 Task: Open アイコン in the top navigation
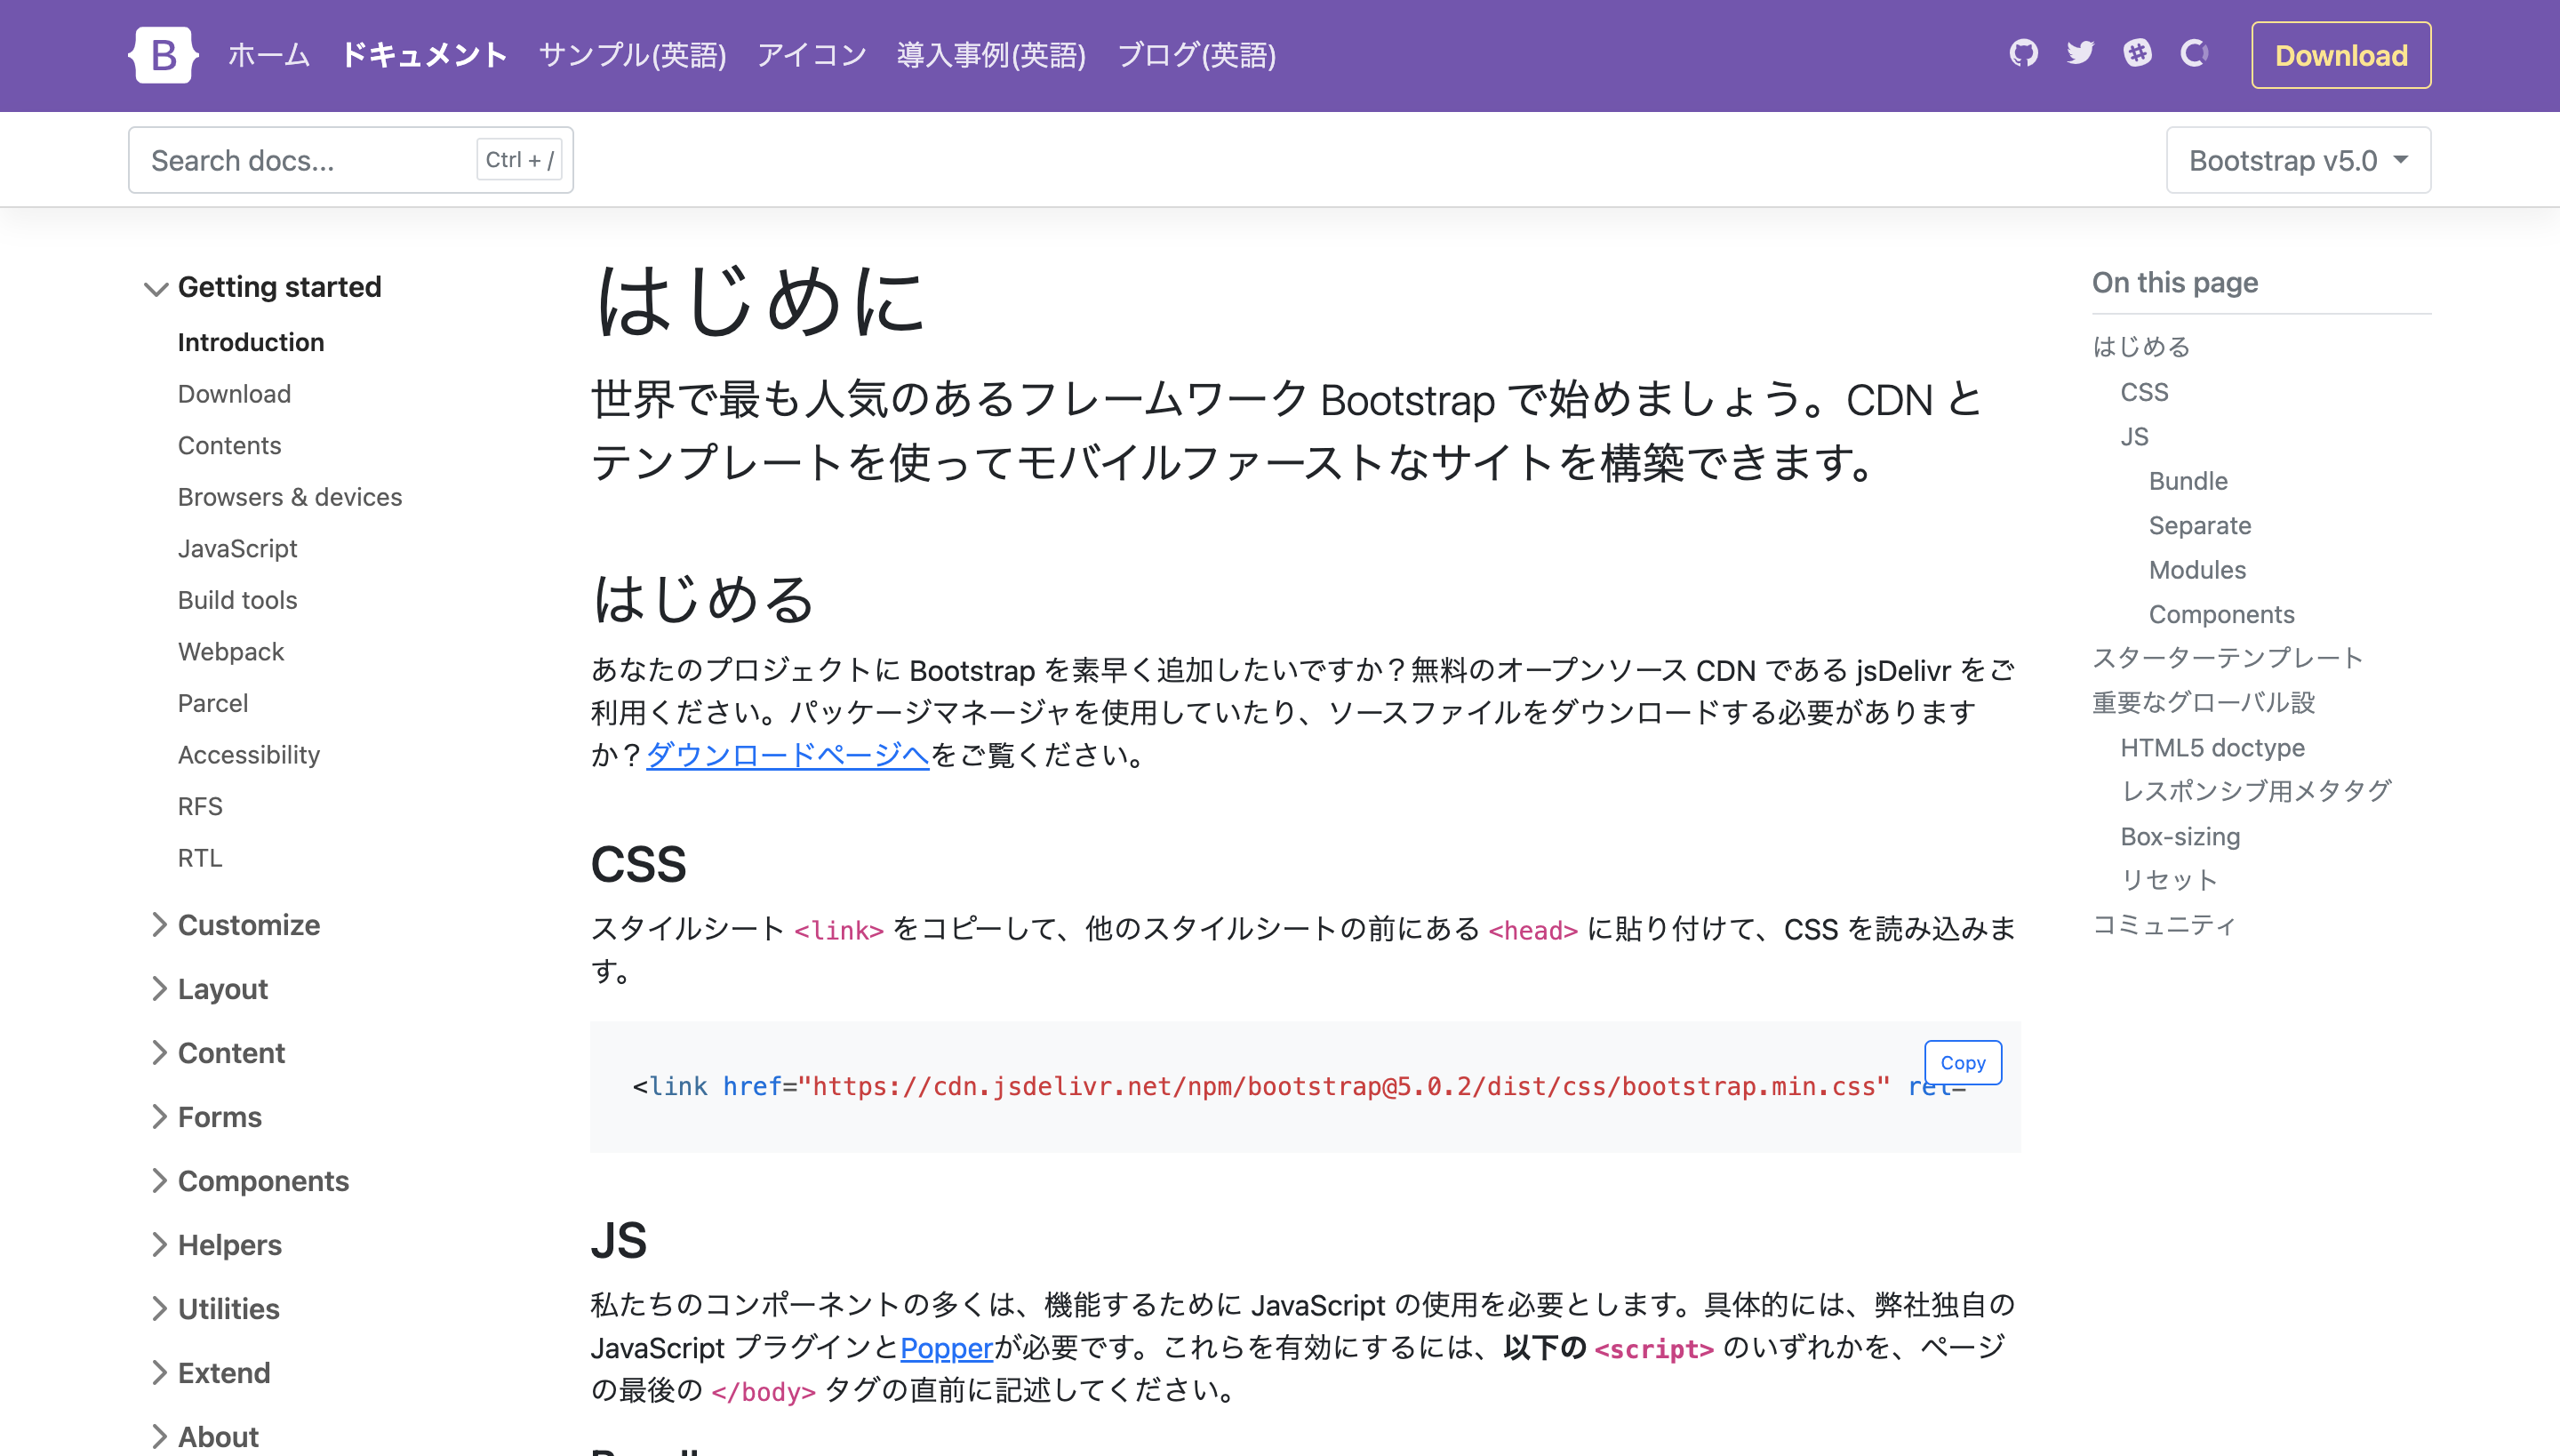[811, 55]
